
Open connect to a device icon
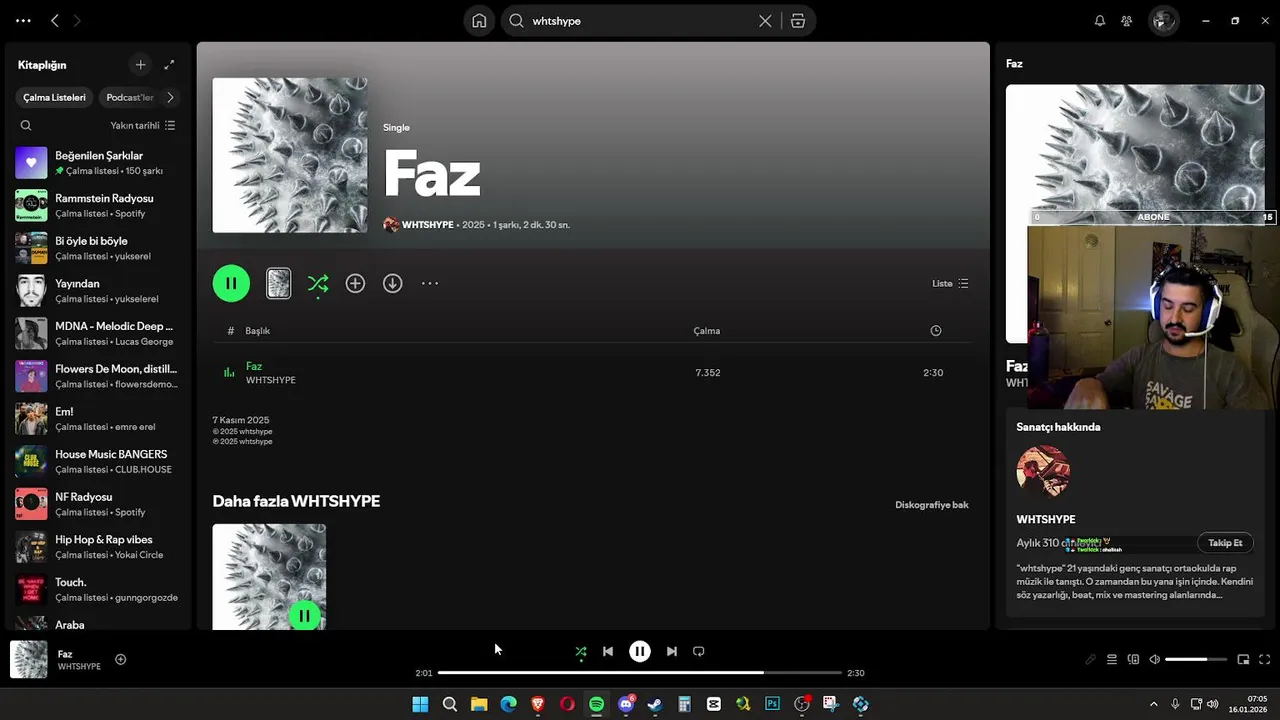point(1133,659)
